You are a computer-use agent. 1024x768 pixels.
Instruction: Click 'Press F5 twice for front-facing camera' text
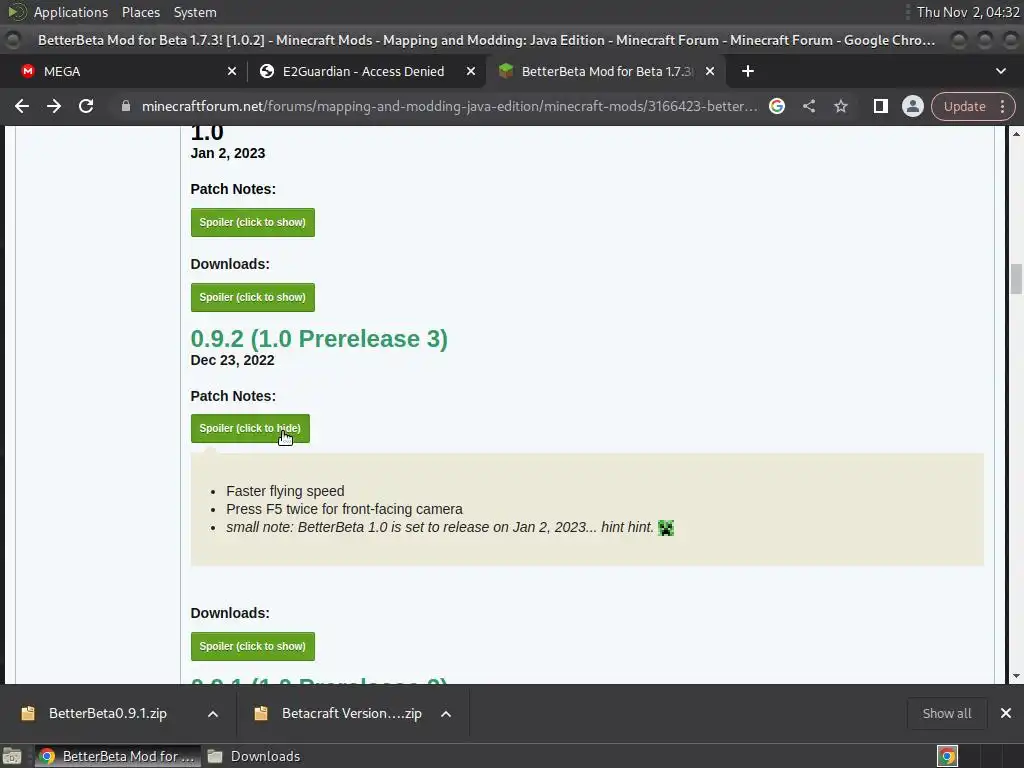344,509
